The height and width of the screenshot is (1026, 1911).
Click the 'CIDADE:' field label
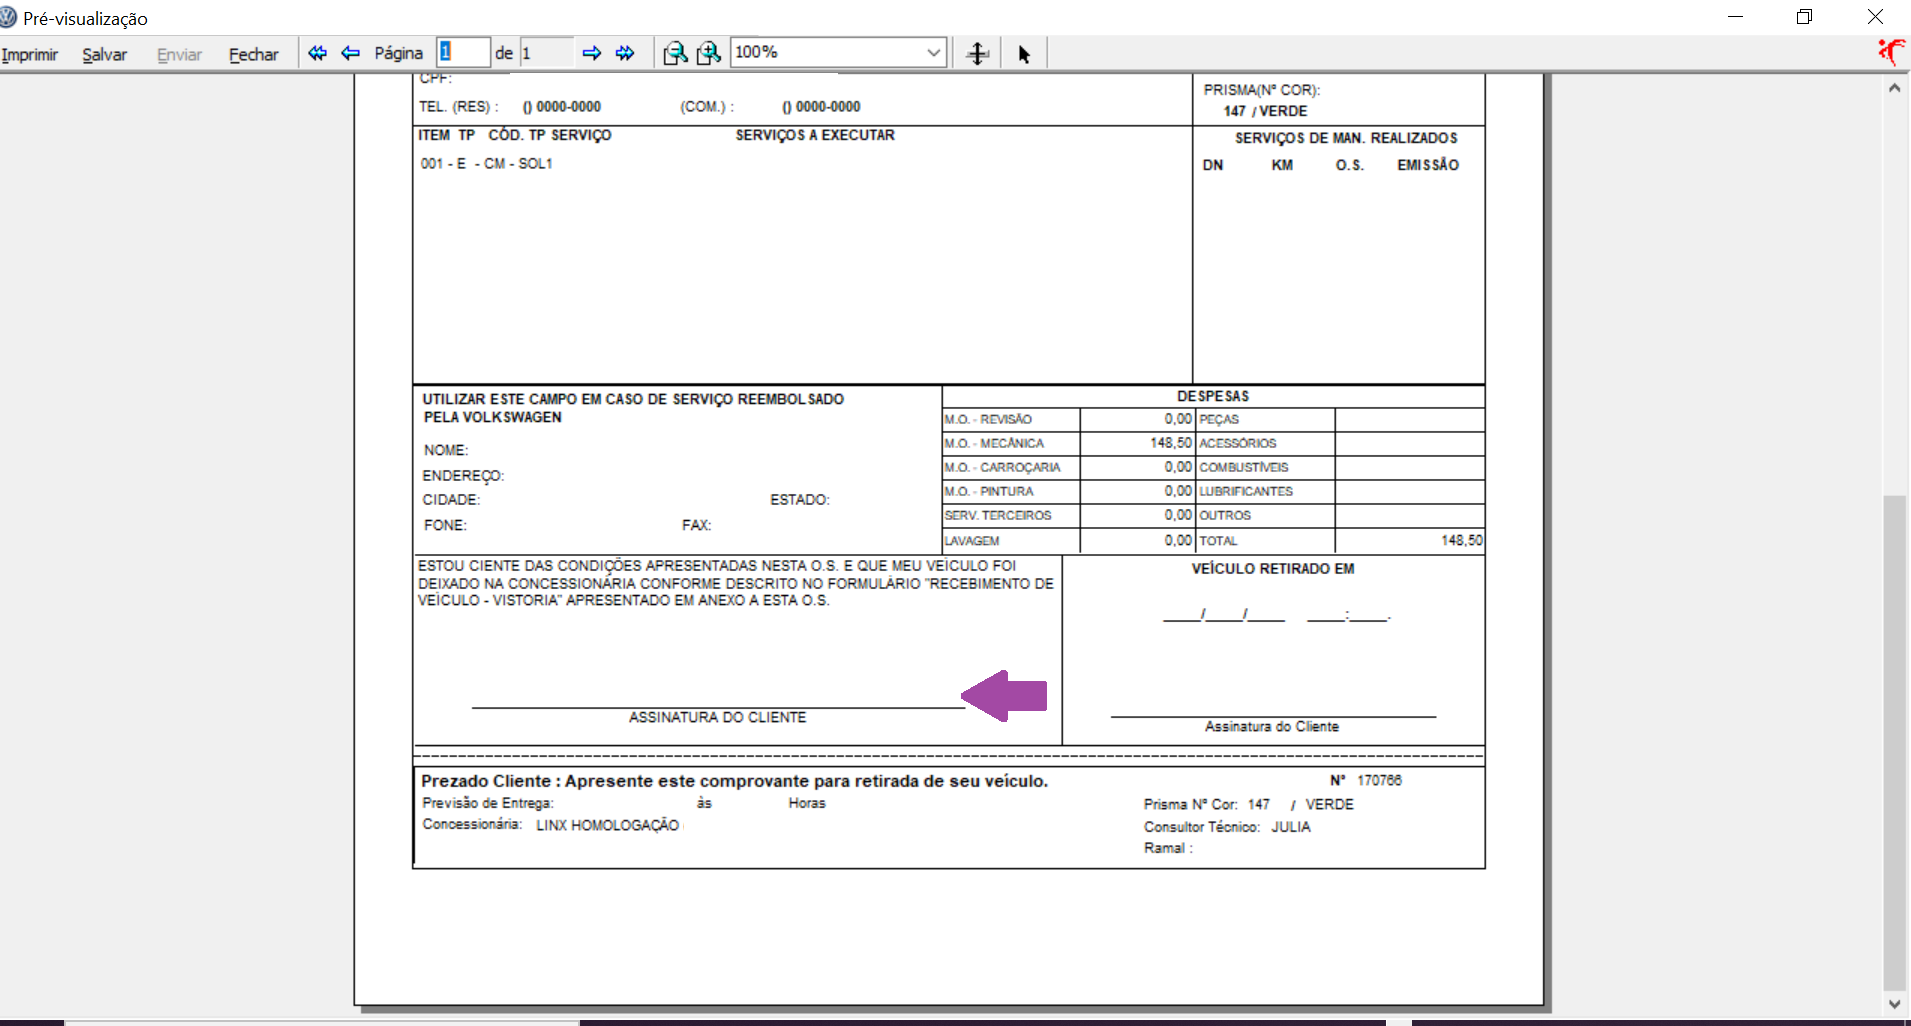tap(451, 500)
